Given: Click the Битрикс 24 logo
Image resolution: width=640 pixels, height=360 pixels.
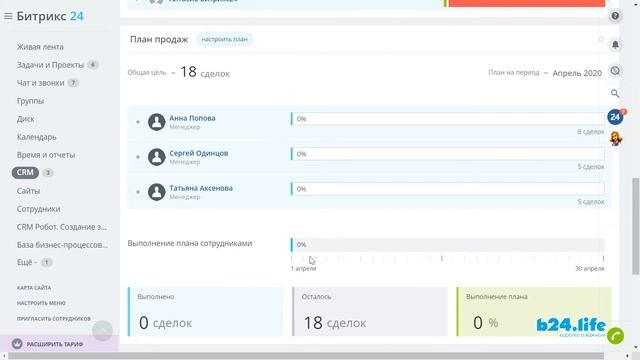Looking at the screenshot, I should [x=50, y=16].
